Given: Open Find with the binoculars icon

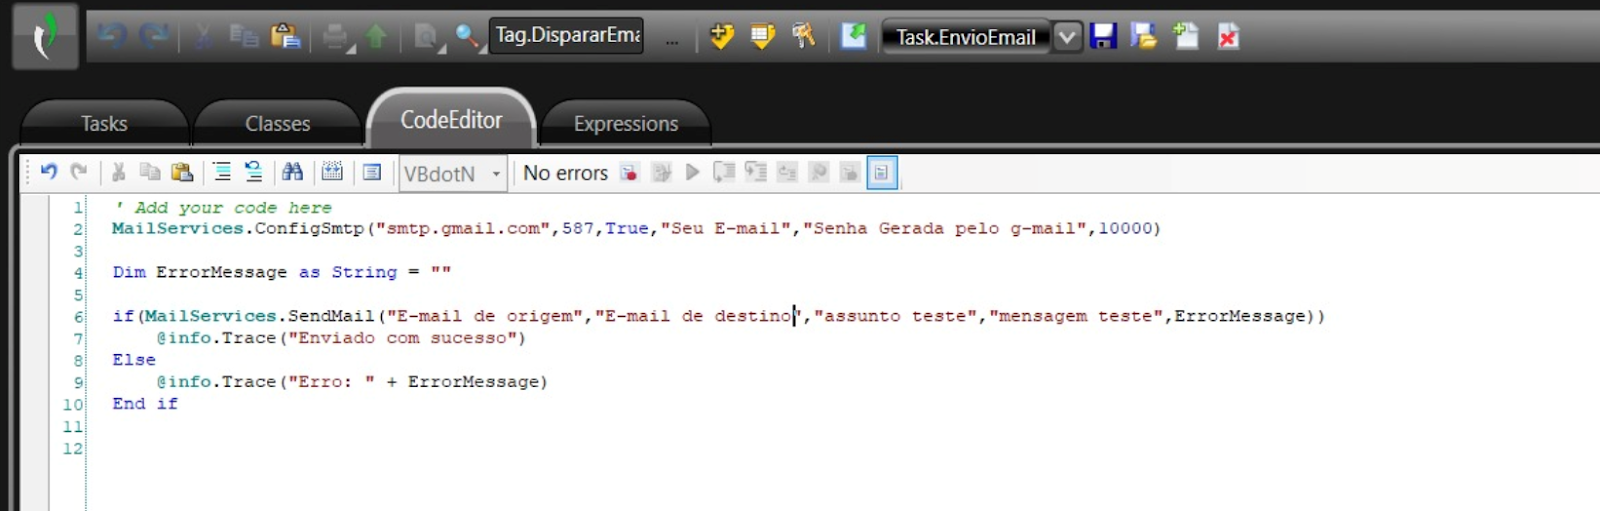Looking at the screenshot, I should (x=292, y=172).
